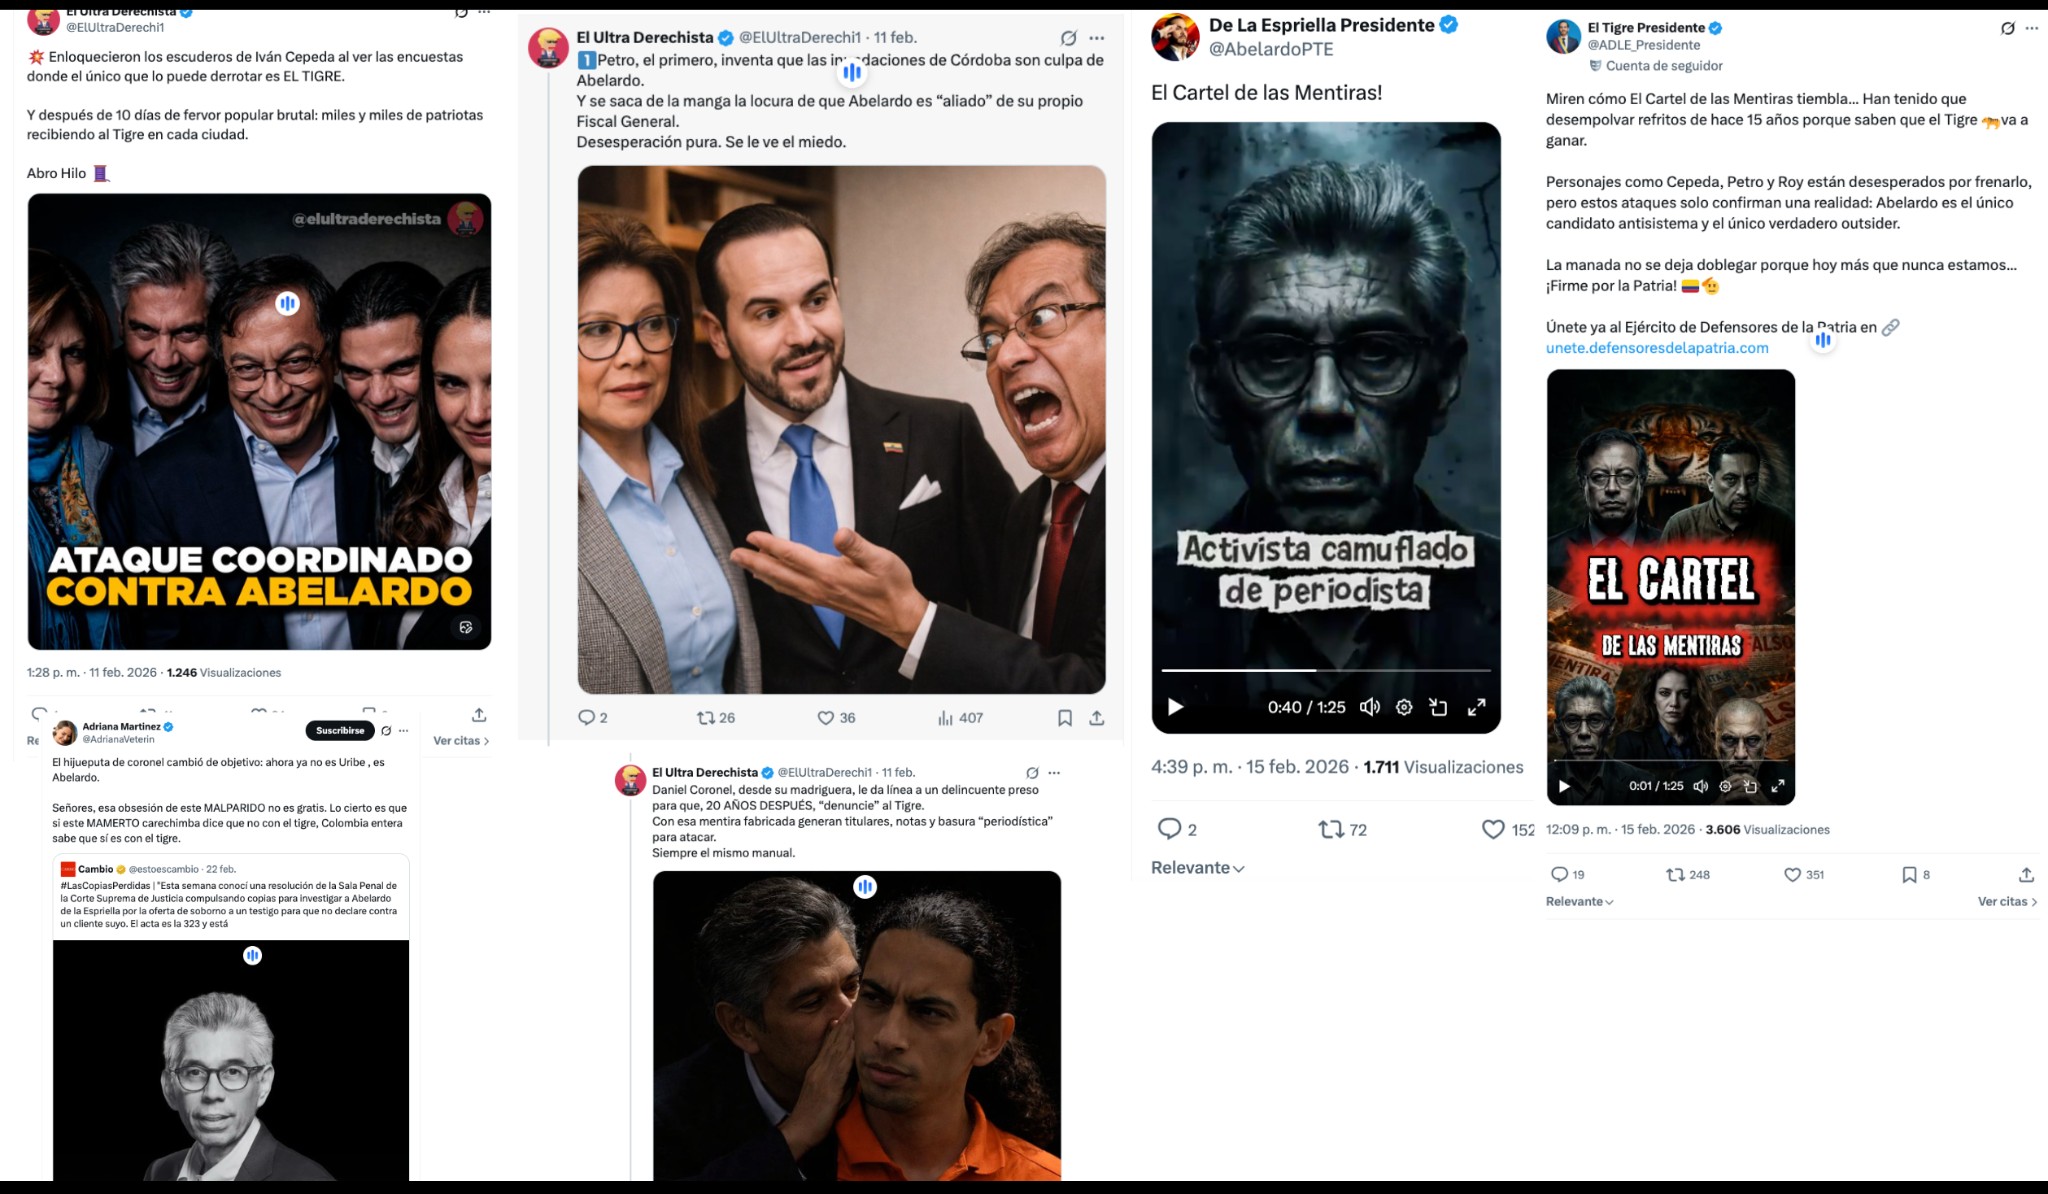This screenshot has width=2048, height=1194.
Task: Toggle mute on the El Cartel poster video
Action: (1700, 786)
